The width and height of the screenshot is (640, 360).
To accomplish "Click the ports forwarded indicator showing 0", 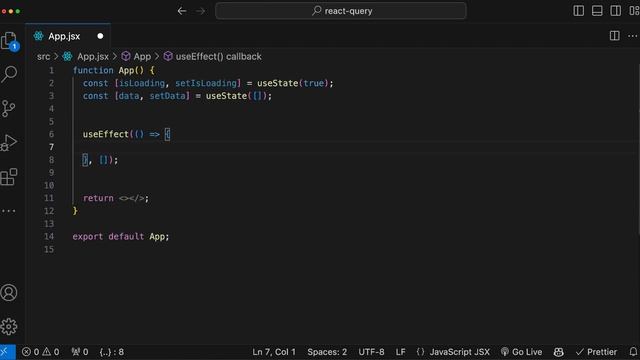I will point(80,352).
